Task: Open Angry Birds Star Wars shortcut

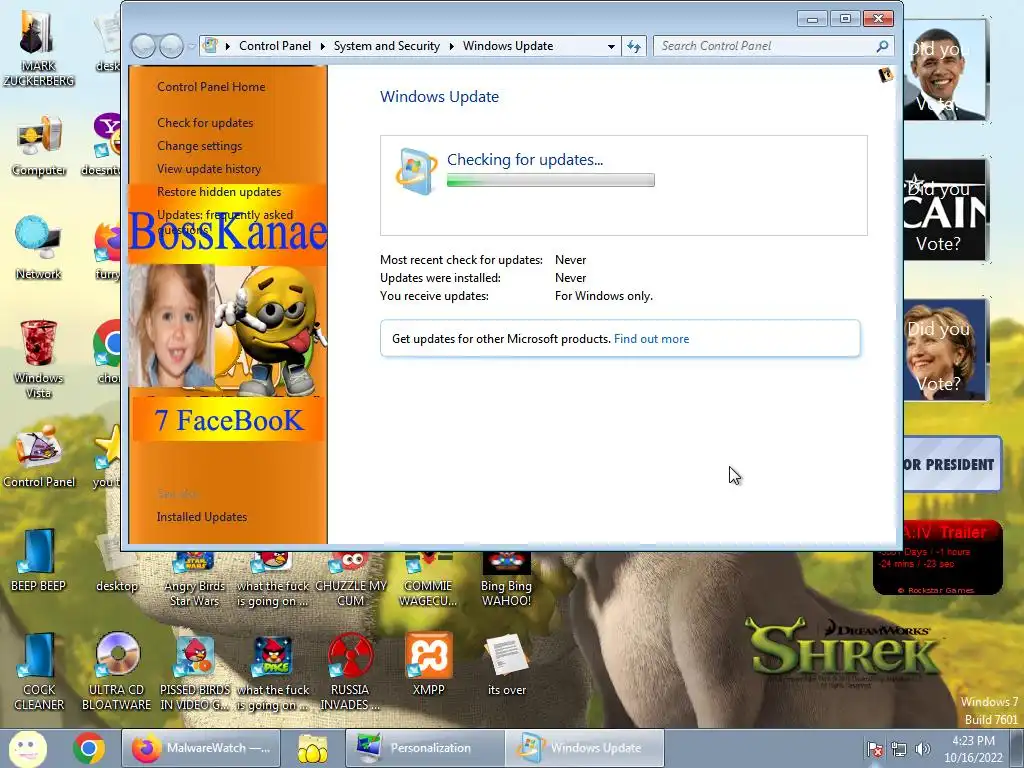Action: tap(195, 580)
